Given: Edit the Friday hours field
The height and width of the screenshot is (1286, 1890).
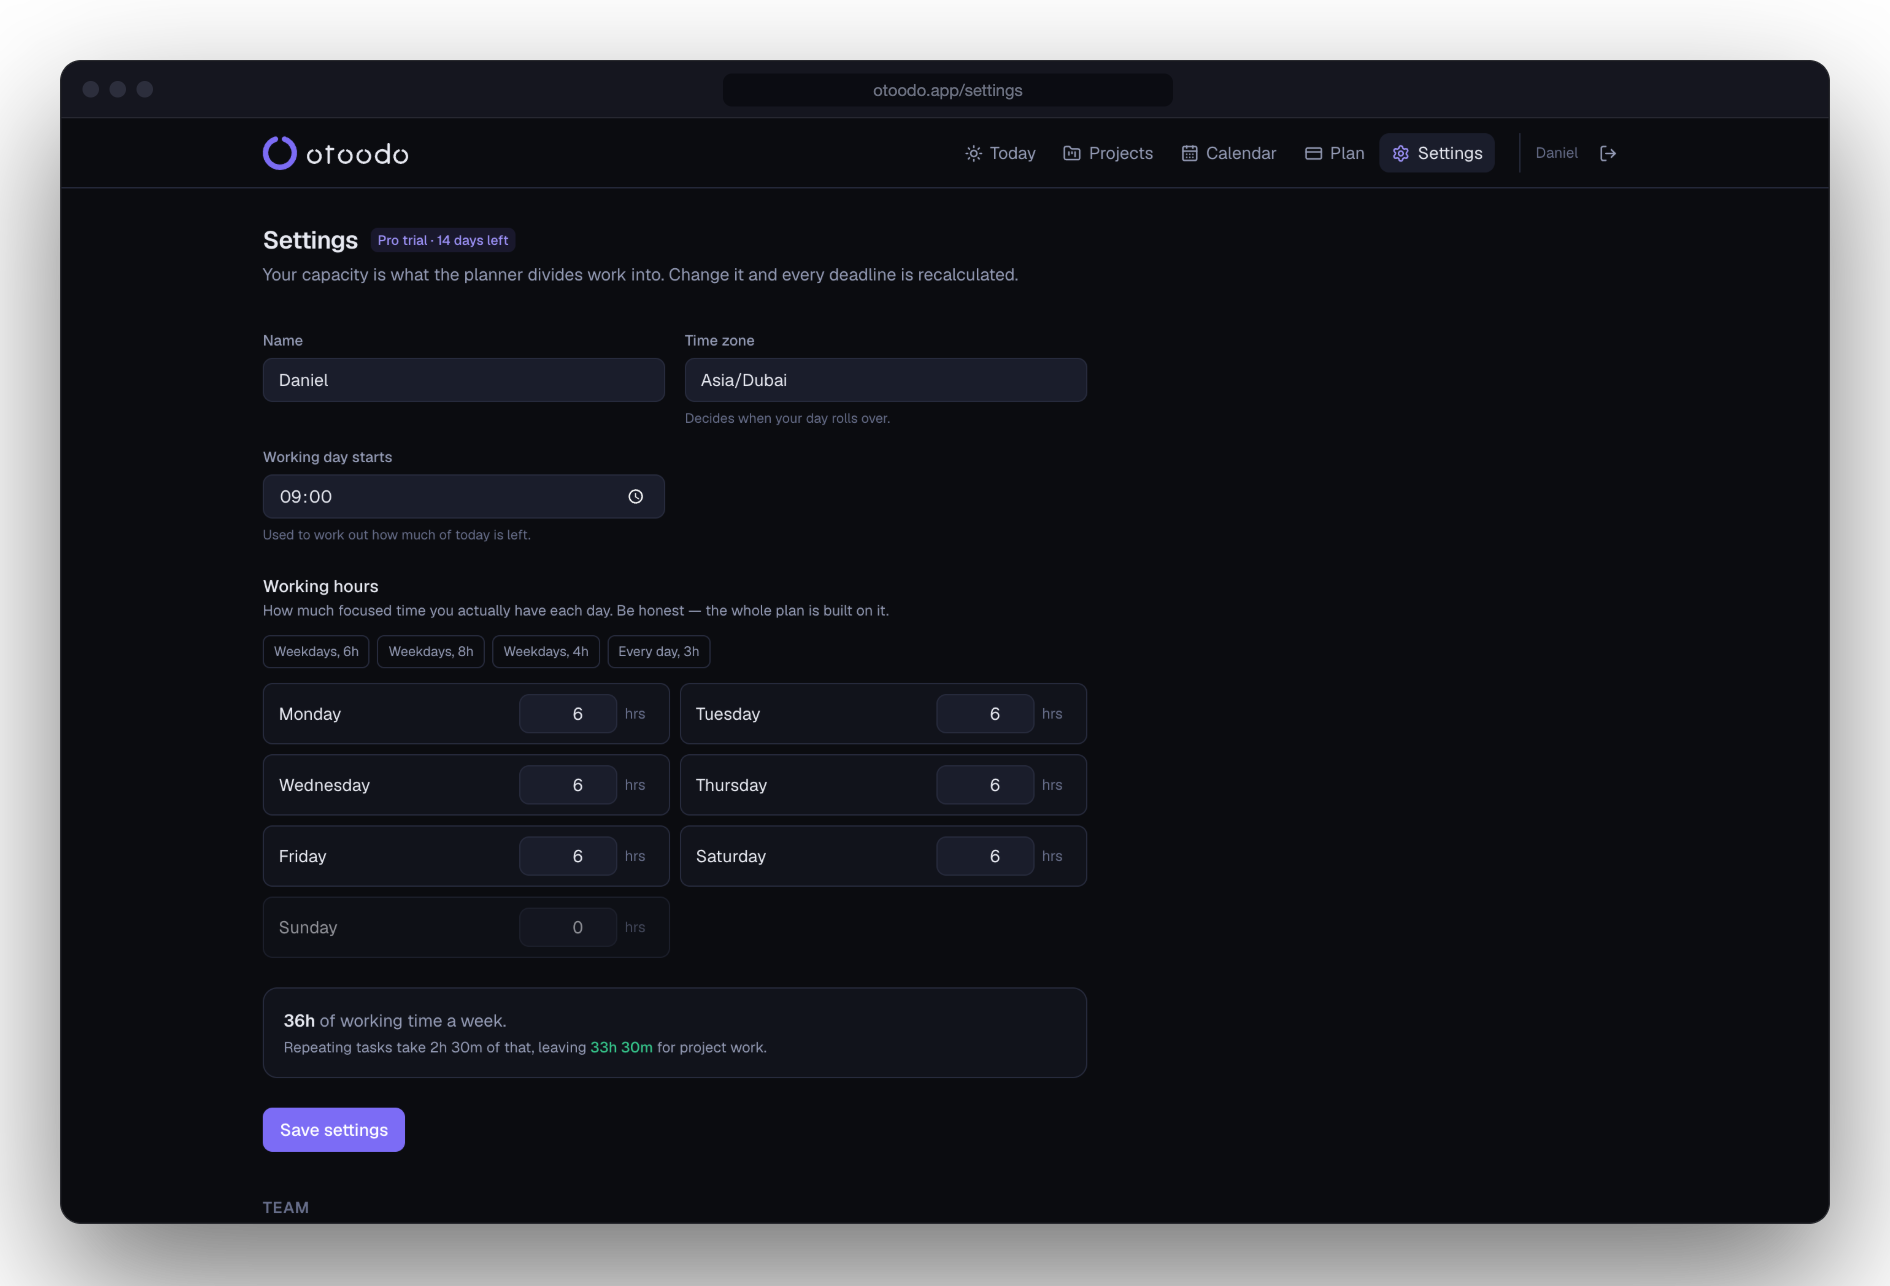Looking at the screenshot, I should point(568,856).
